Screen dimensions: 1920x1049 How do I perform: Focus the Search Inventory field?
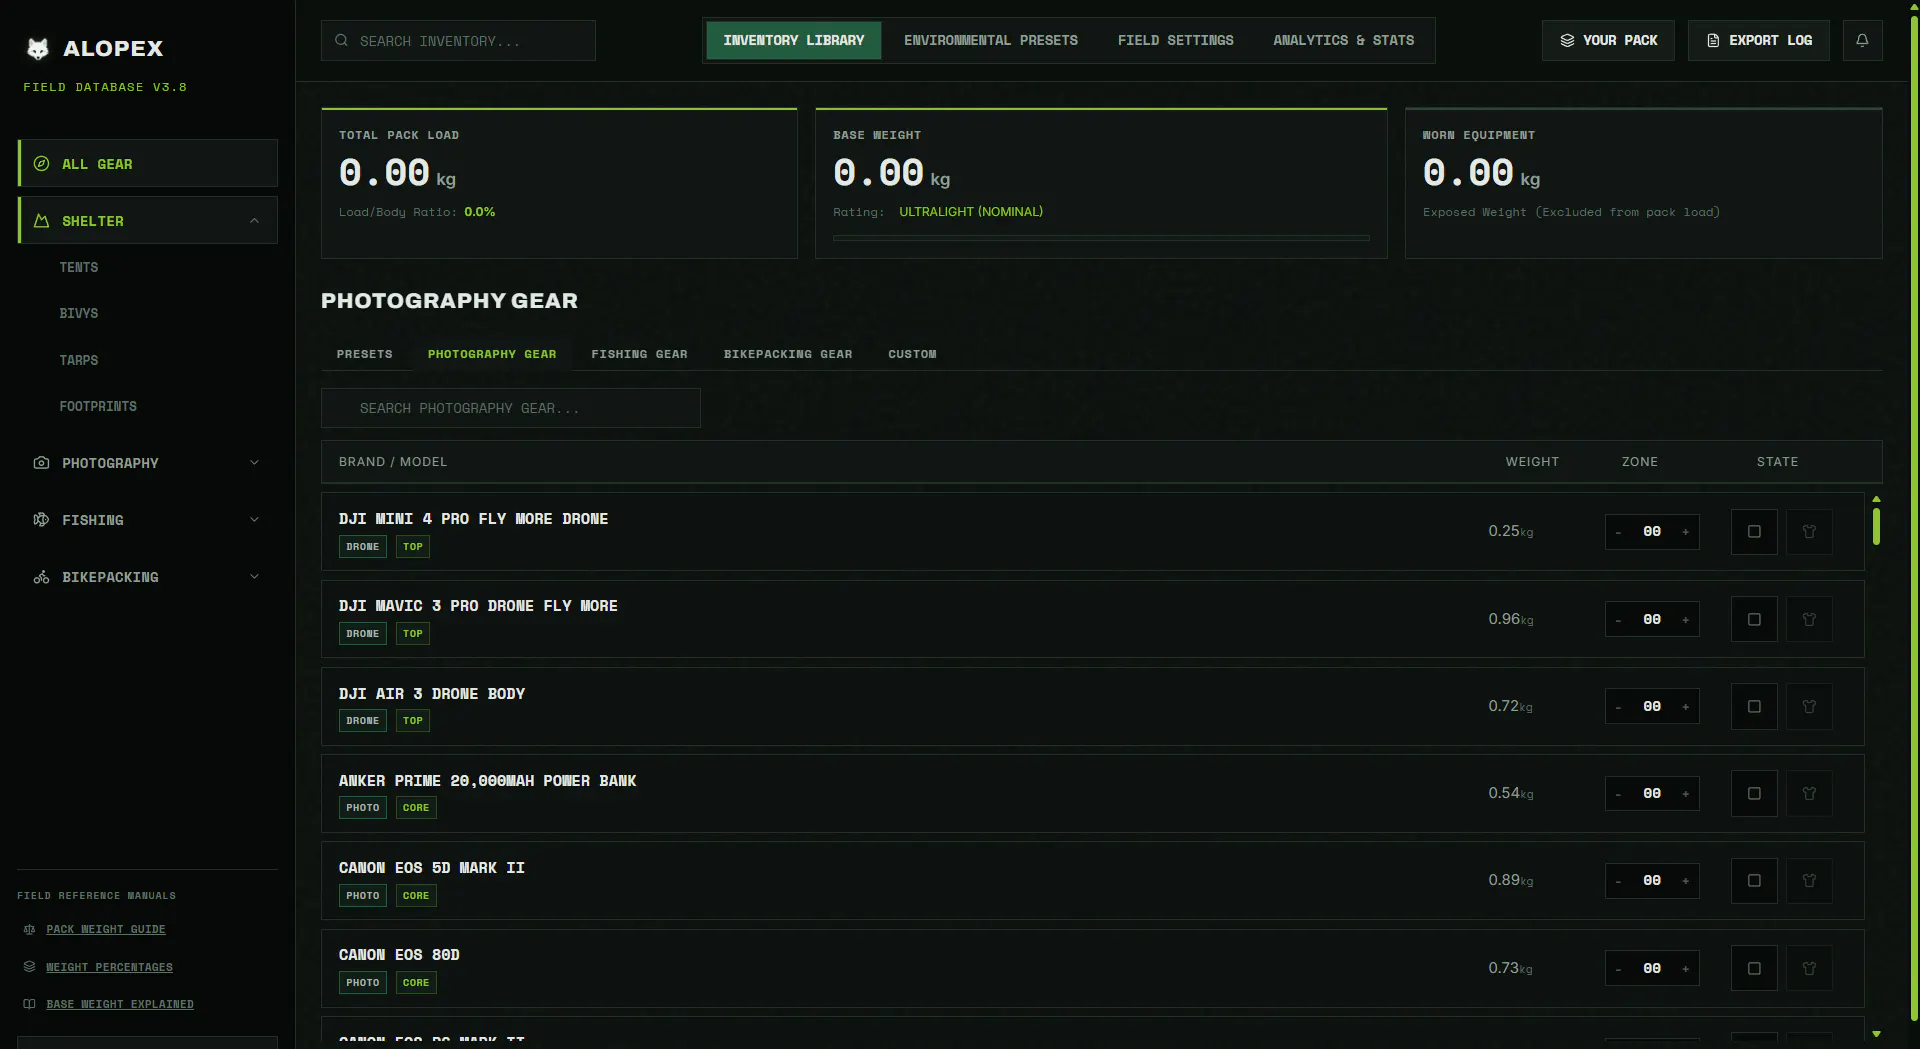point(458,40)
